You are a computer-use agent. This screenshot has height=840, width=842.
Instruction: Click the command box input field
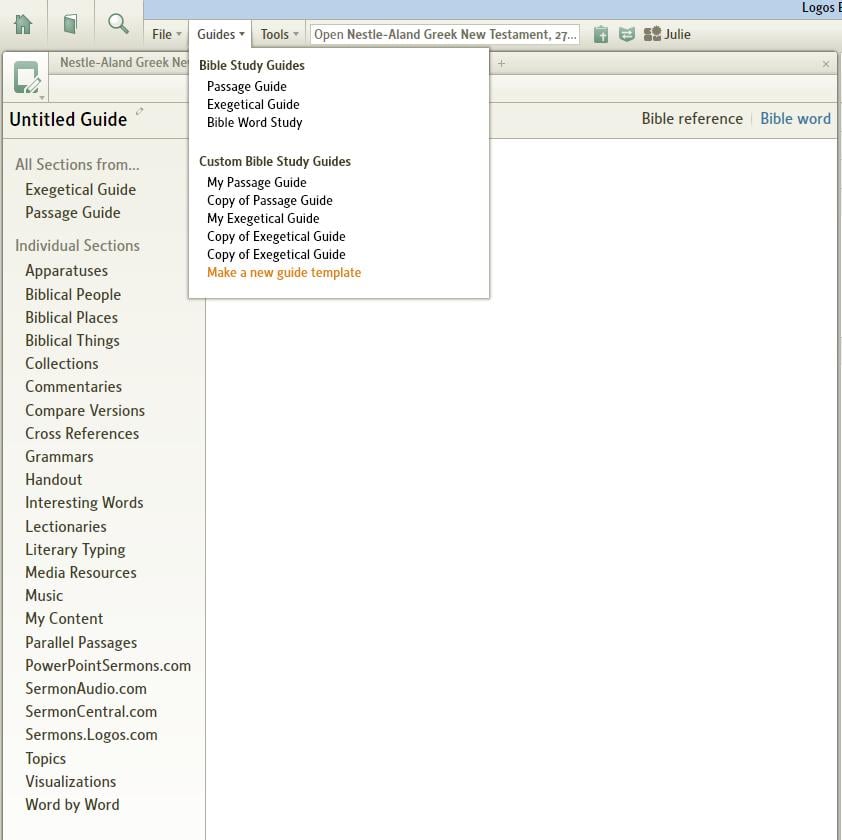coord(445,34)
